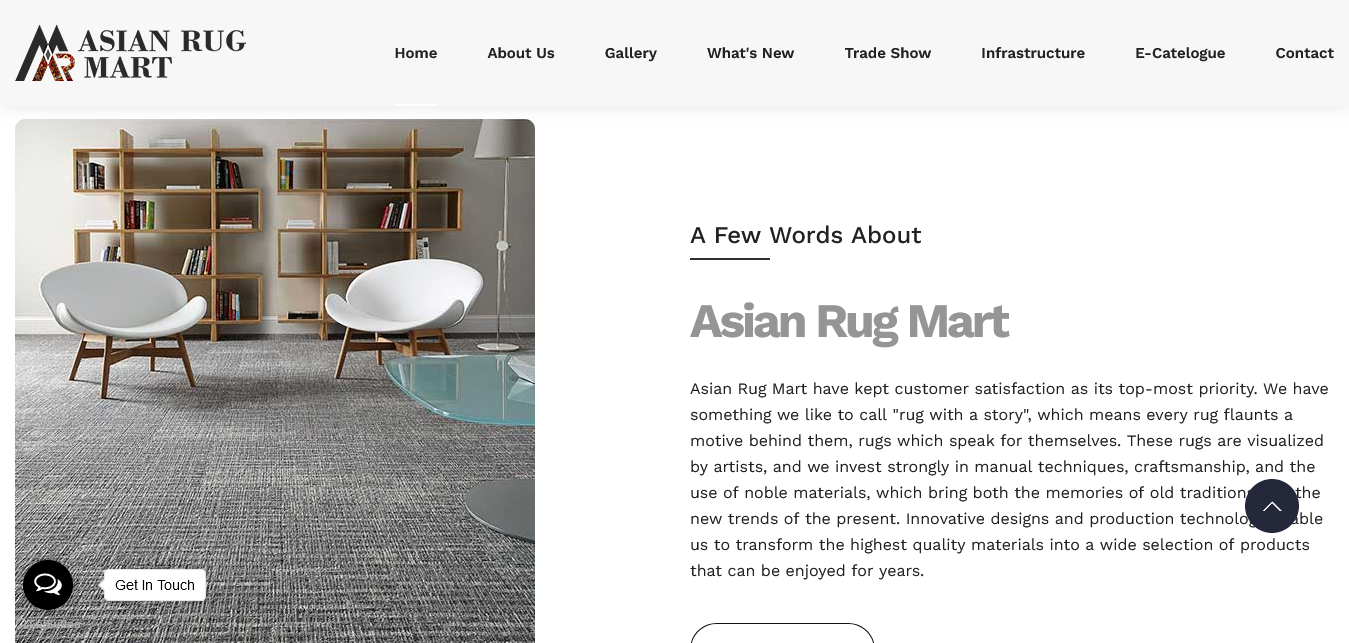Open the E-Catelogue link
The image size is (1349, 643).
[1180, 53]
